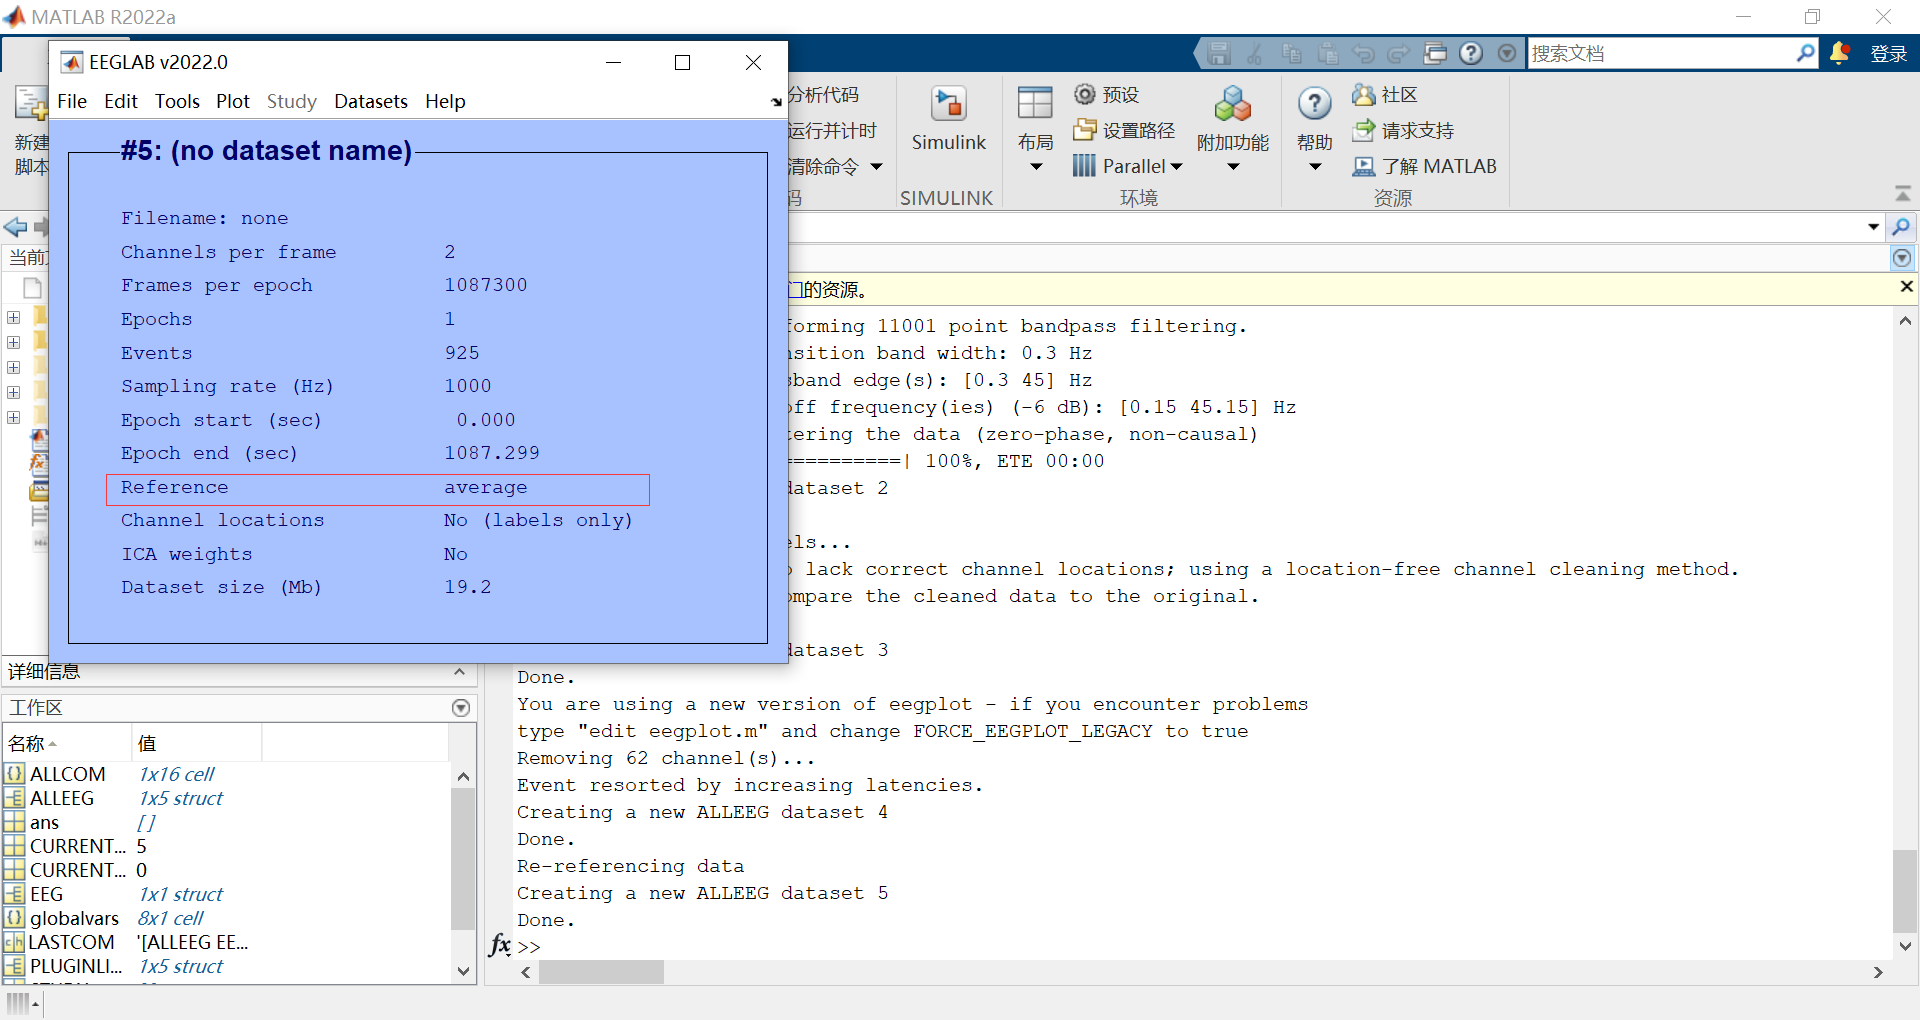1920x1020 pixels.
Task: Click Request Support (请求支持)
Action: (1403, 130)
